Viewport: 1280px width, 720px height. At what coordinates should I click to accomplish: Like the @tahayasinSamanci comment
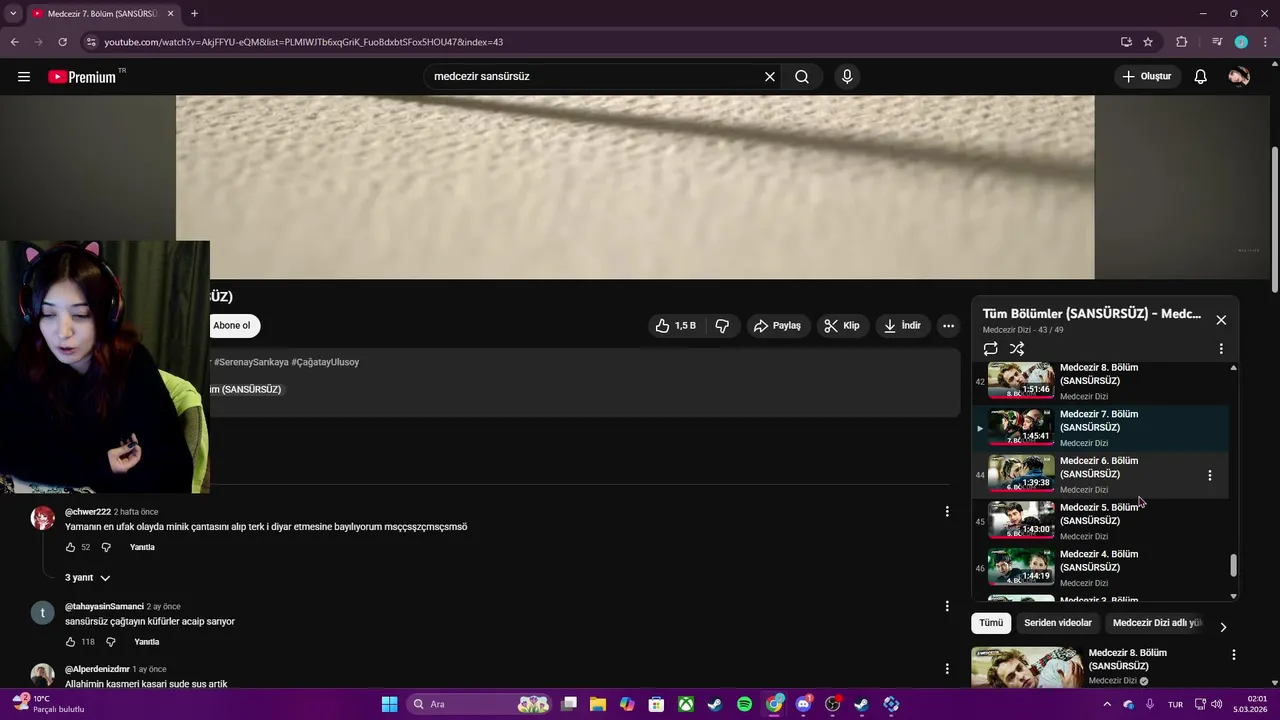[70, 642]
